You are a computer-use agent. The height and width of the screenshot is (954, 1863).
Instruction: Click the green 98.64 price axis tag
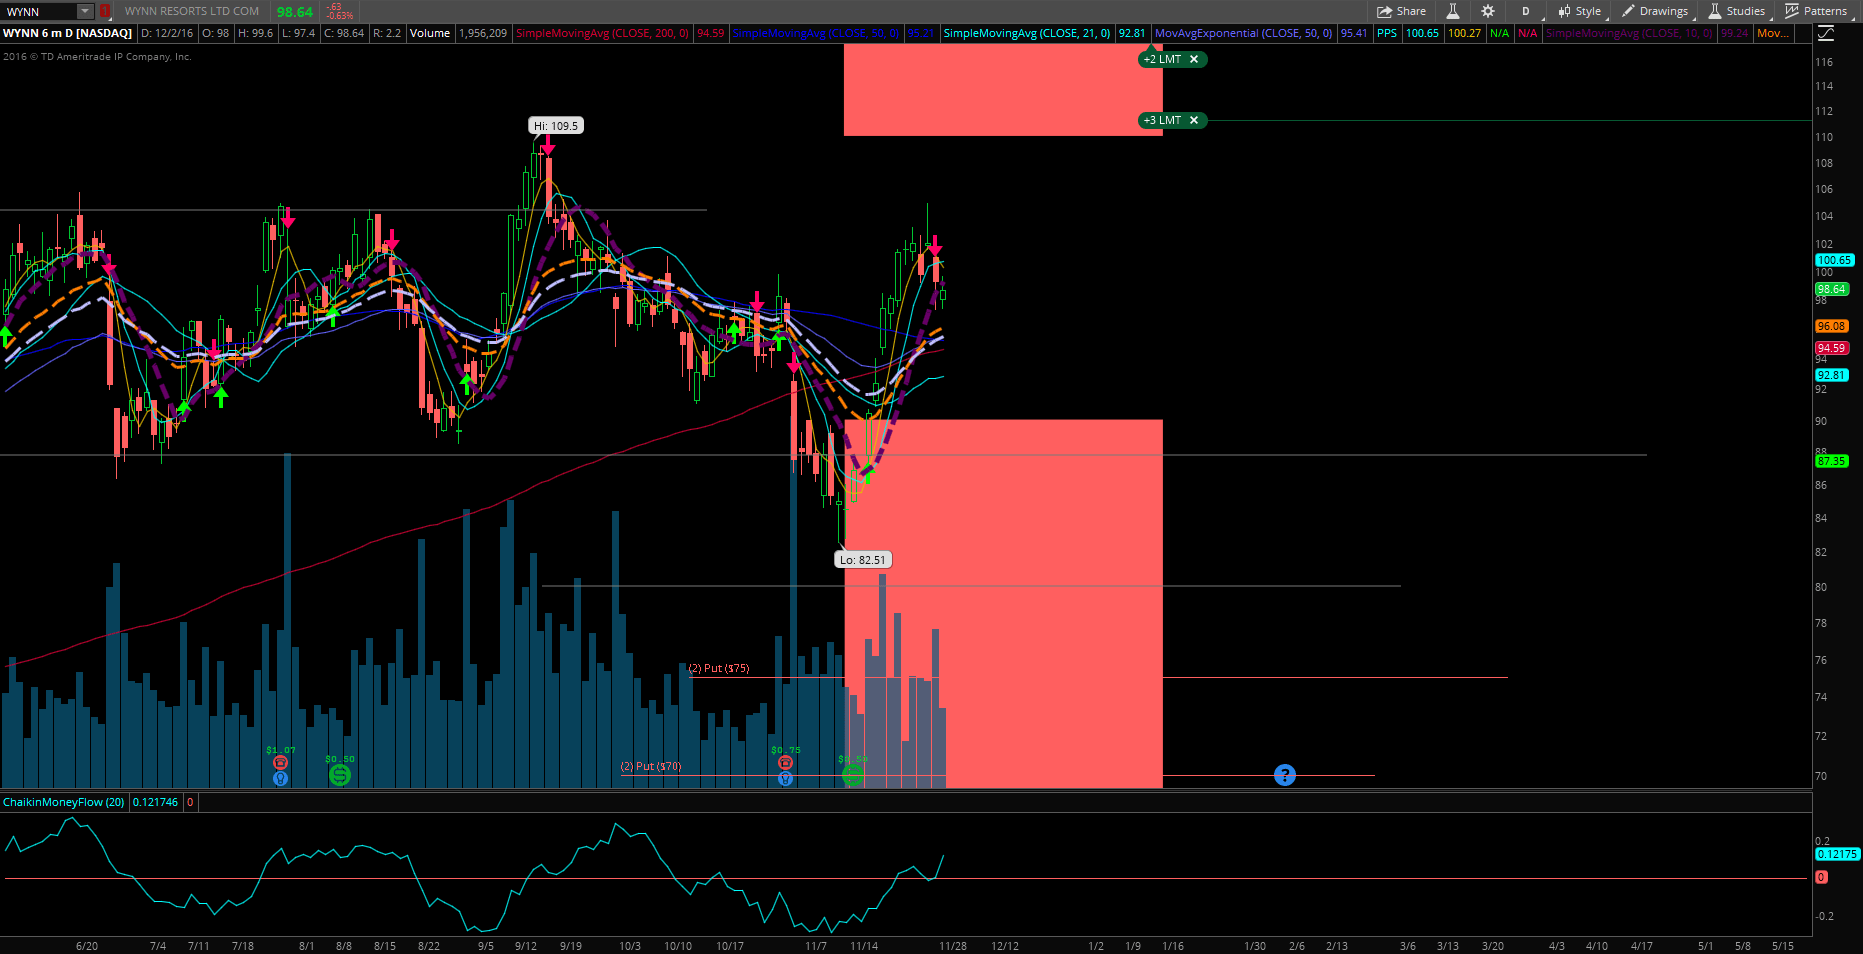pyautogui.click(x=1831, y=289)
